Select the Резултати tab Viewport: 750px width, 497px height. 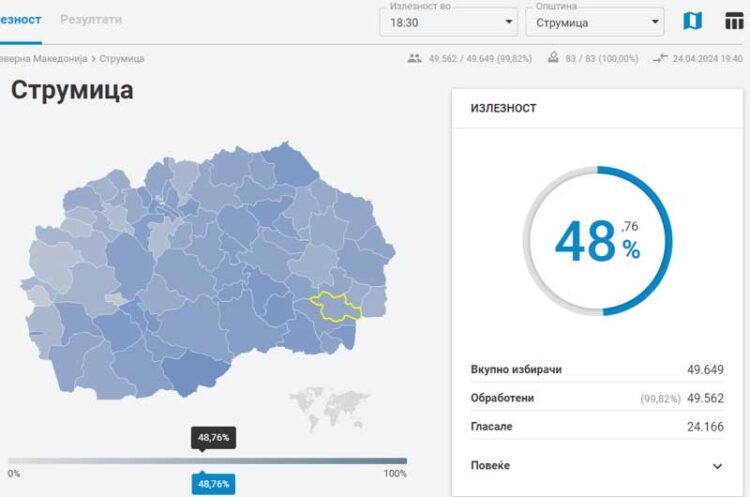click(91, 20)
